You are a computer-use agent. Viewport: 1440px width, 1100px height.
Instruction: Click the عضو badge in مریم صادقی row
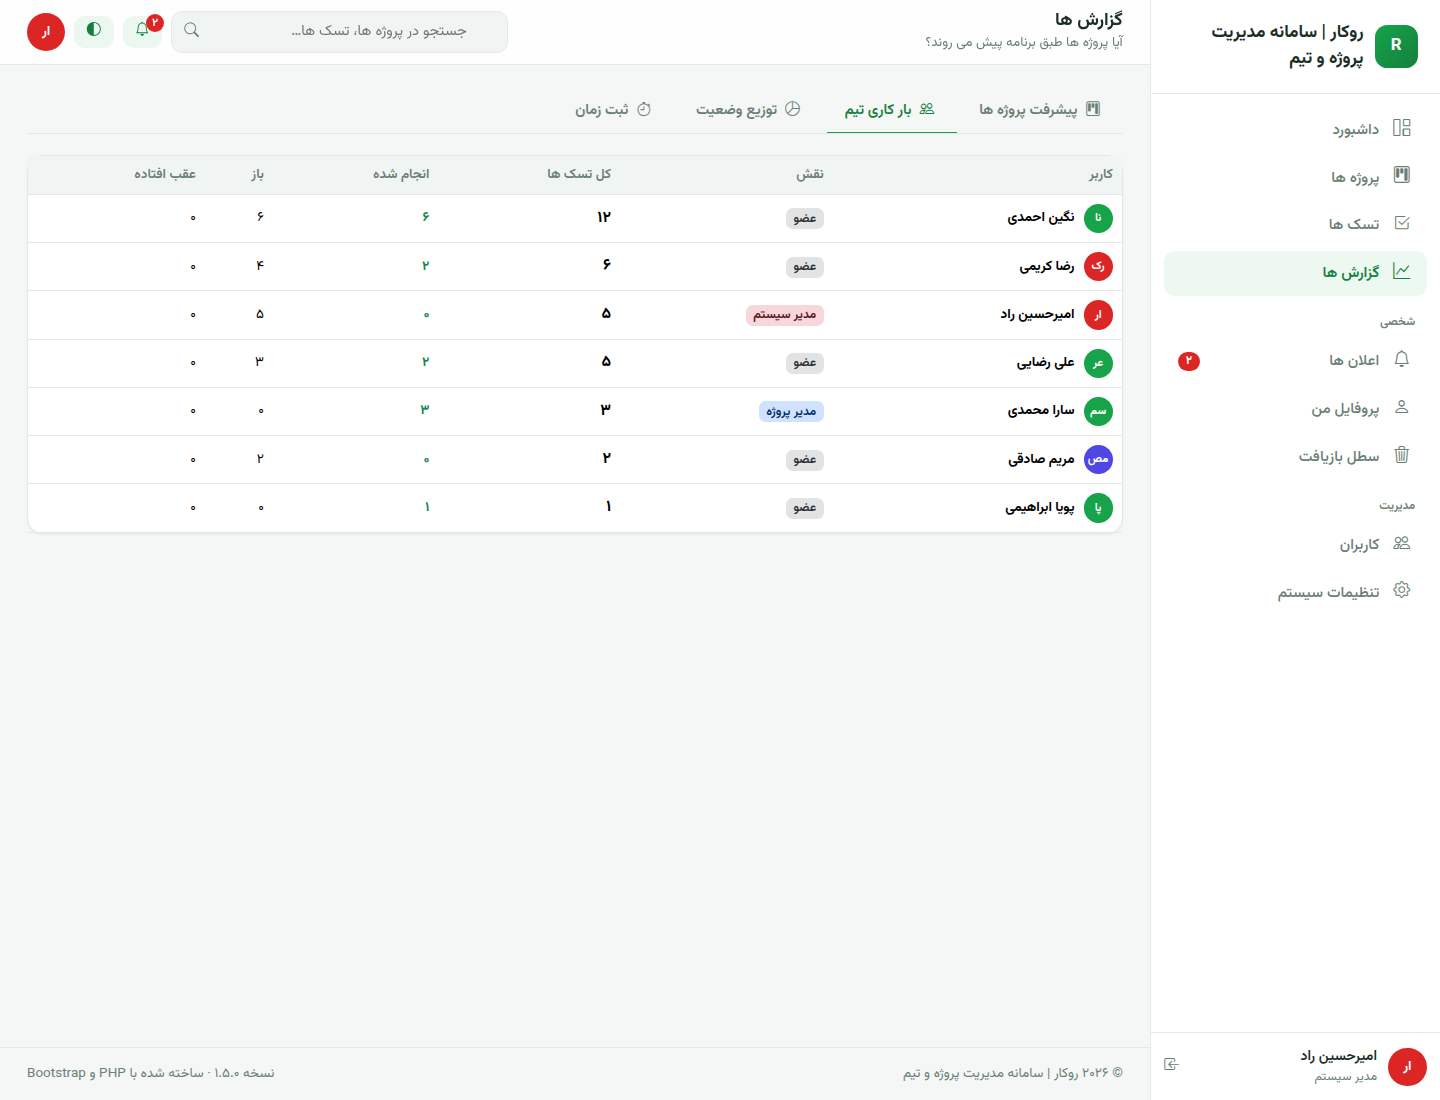pyautogui.click(x=805, y=460)
